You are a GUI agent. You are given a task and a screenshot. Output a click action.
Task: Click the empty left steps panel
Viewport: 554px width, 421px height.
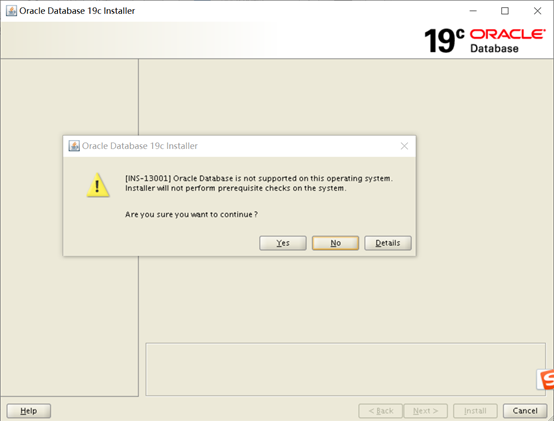pos(69,228)
